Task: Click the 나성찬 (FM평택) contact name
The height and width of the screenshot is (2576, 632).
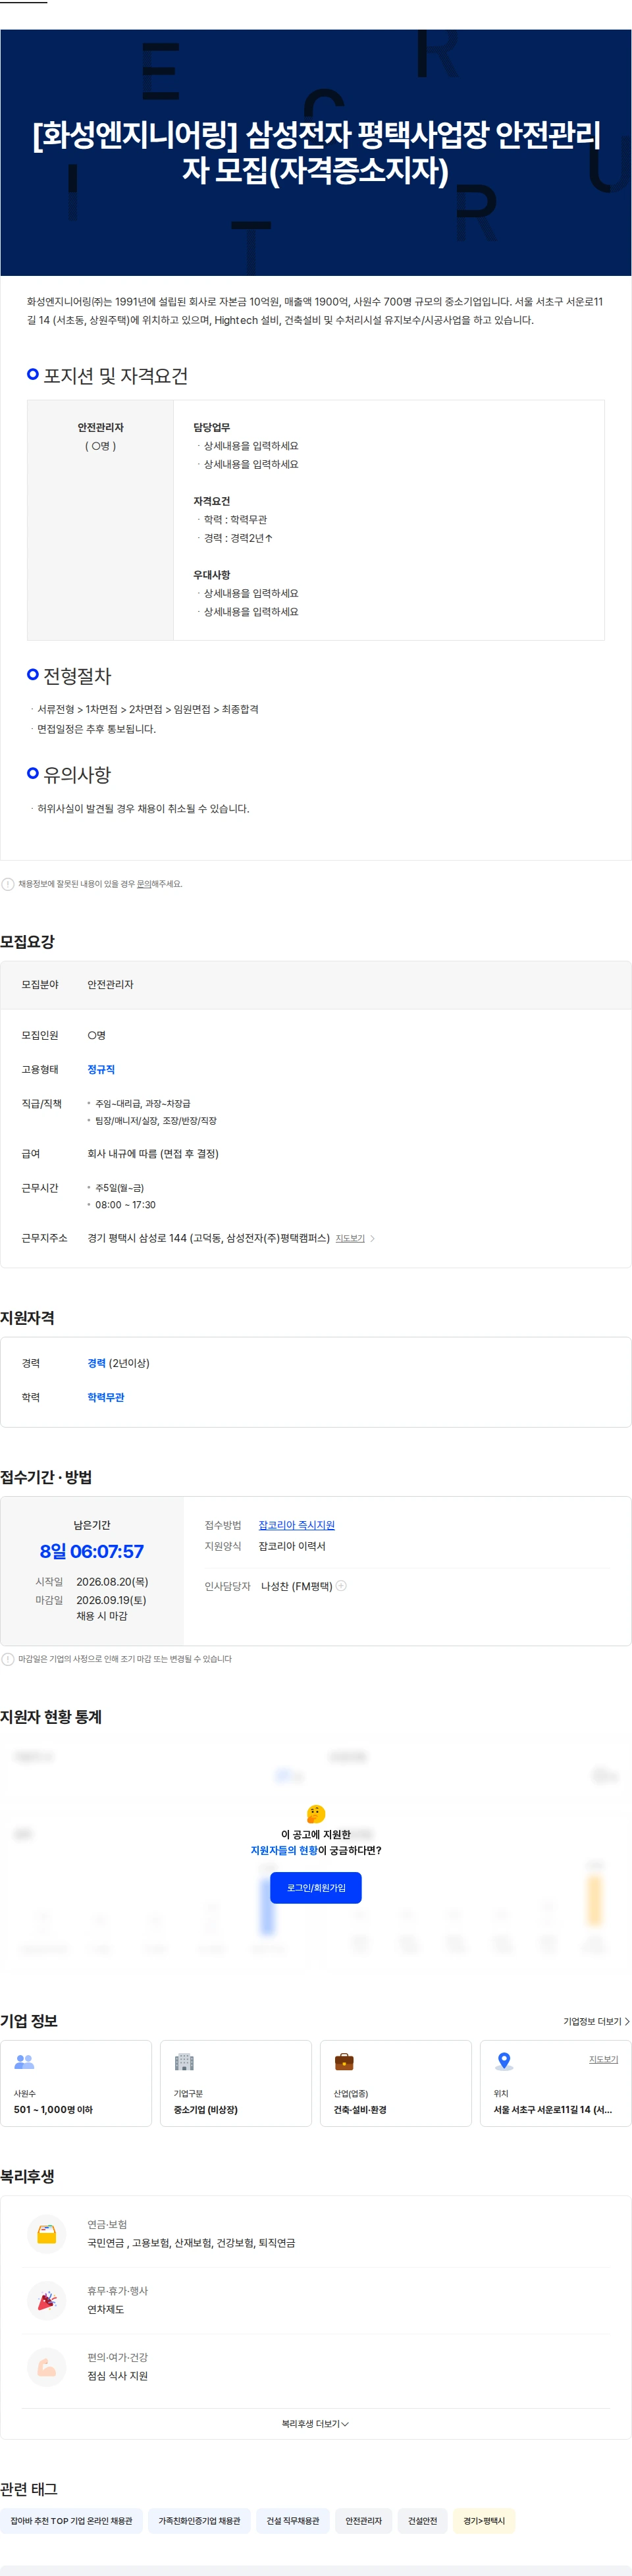Action: pos(296,1586)
